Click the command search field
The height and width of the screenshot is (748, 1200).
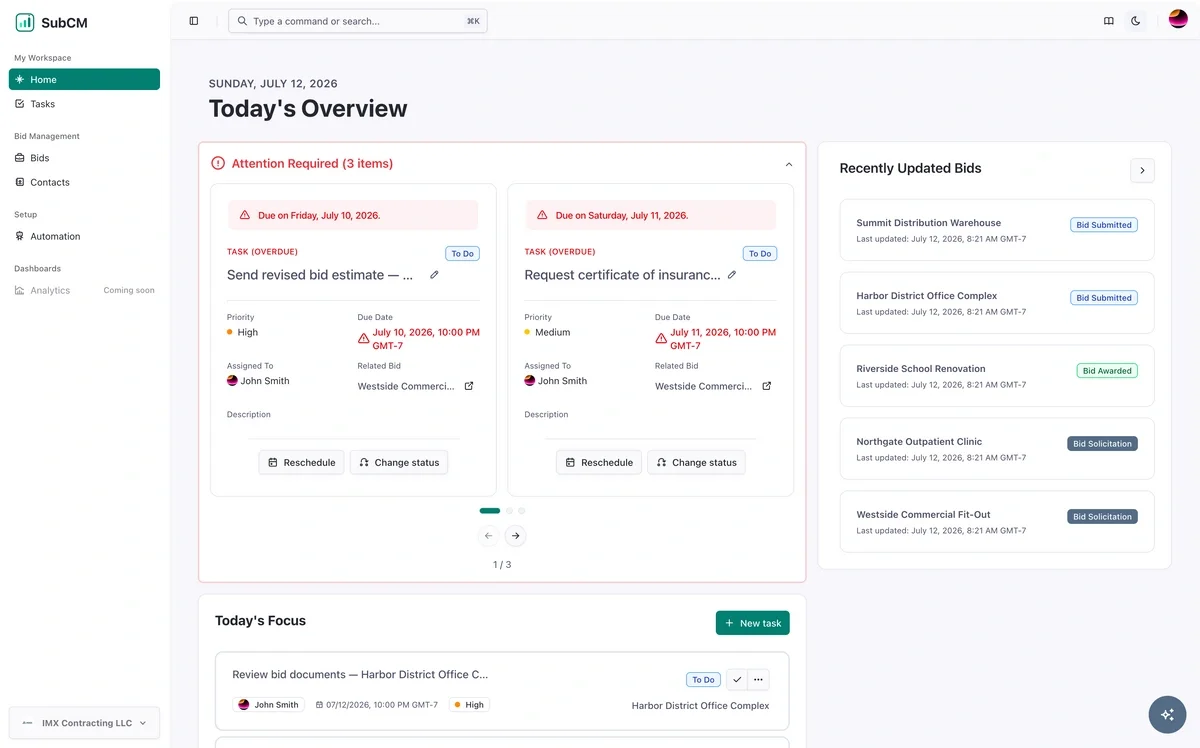click(358, 21)
